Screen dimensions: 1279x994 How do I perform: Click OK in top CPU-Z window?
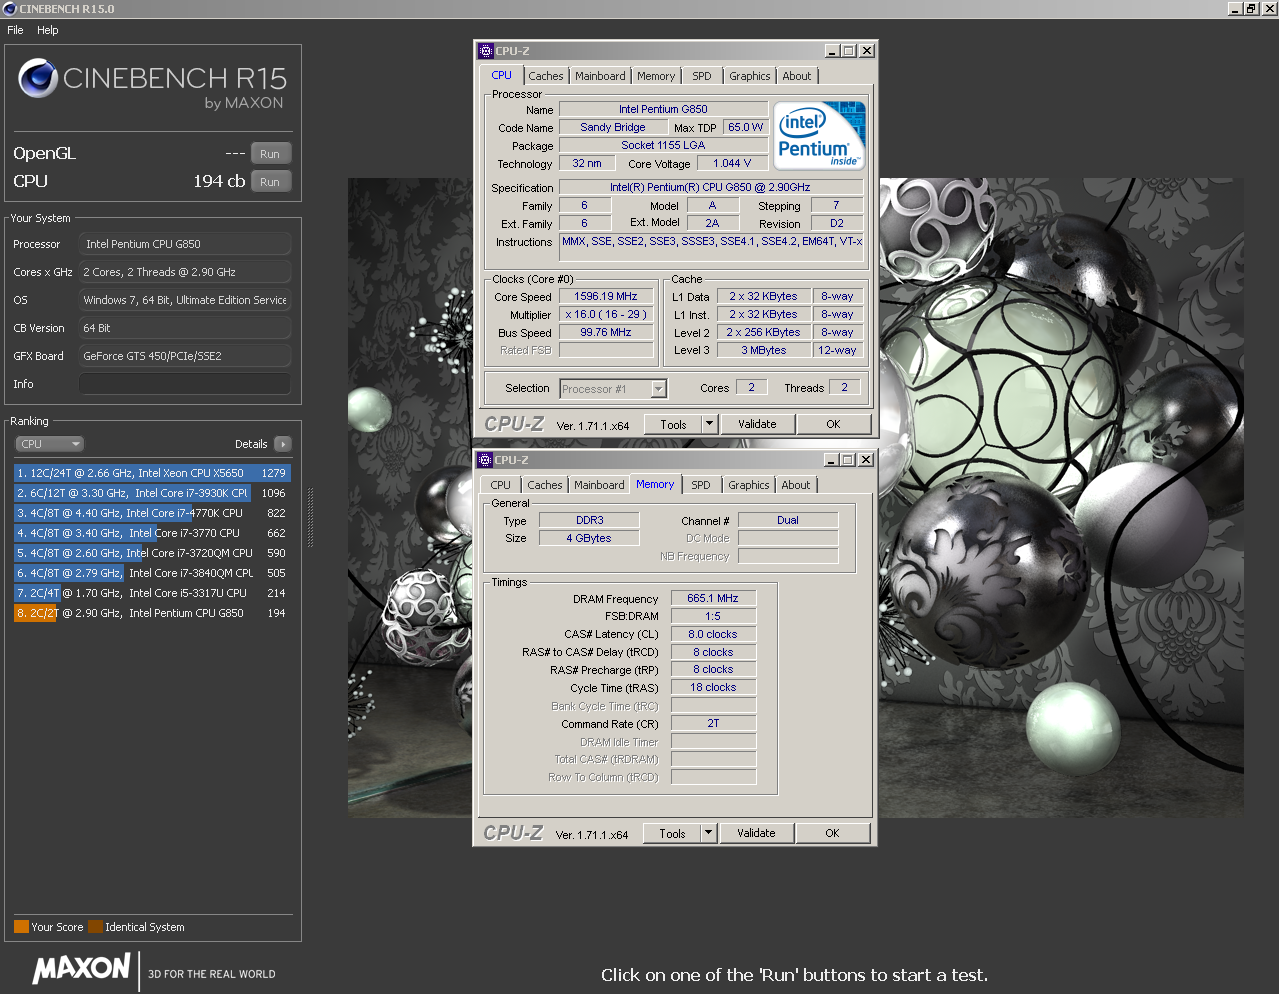[x=833, y=424]
